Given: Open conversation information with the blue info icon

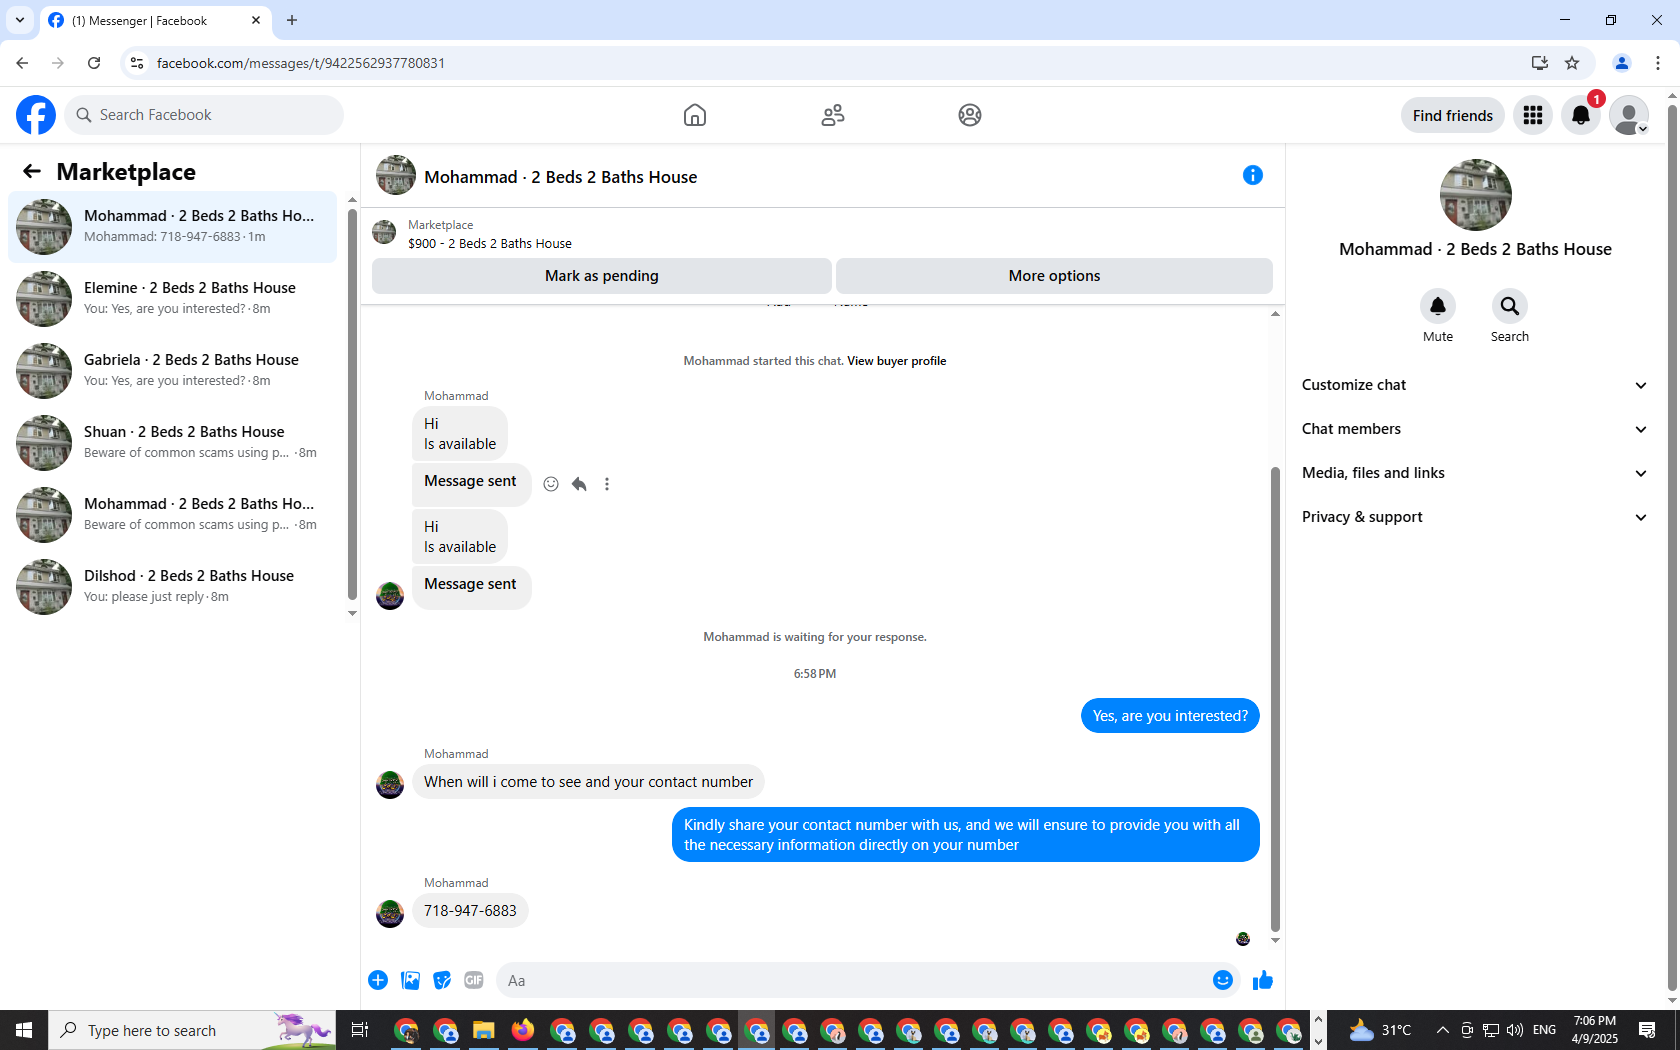Looking at the screenshot, I should point(1253,175).
